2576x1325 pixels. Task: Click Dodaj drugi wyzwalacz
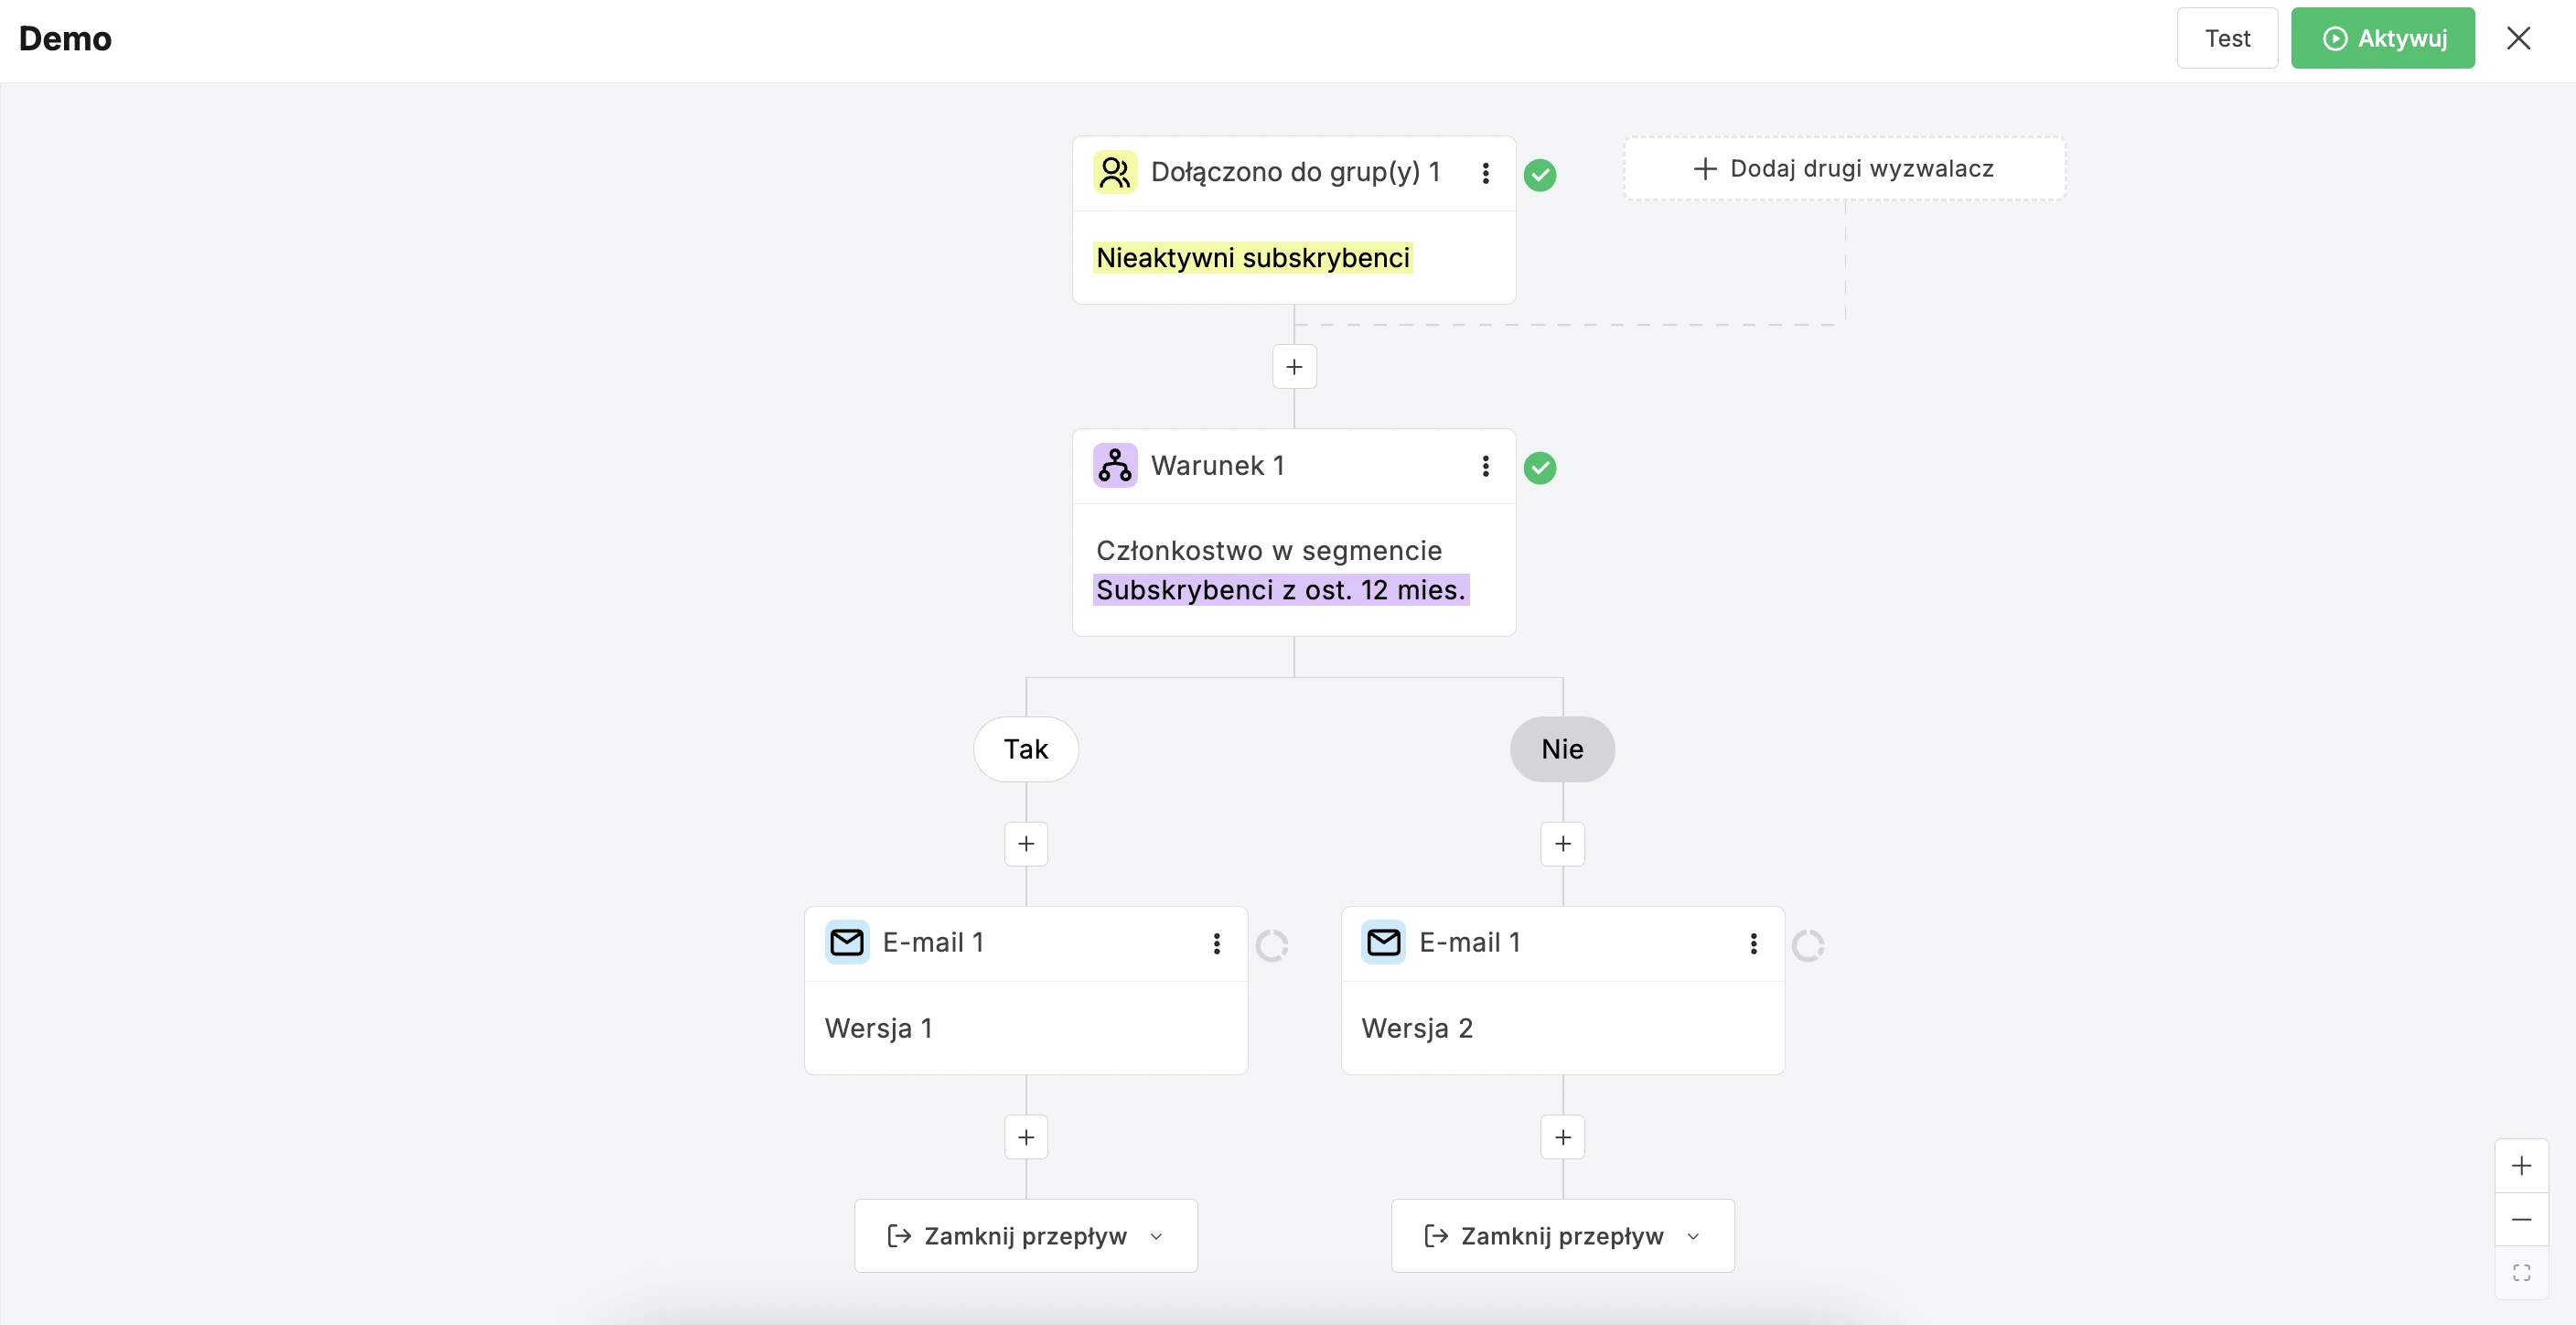coord(1844,168)
